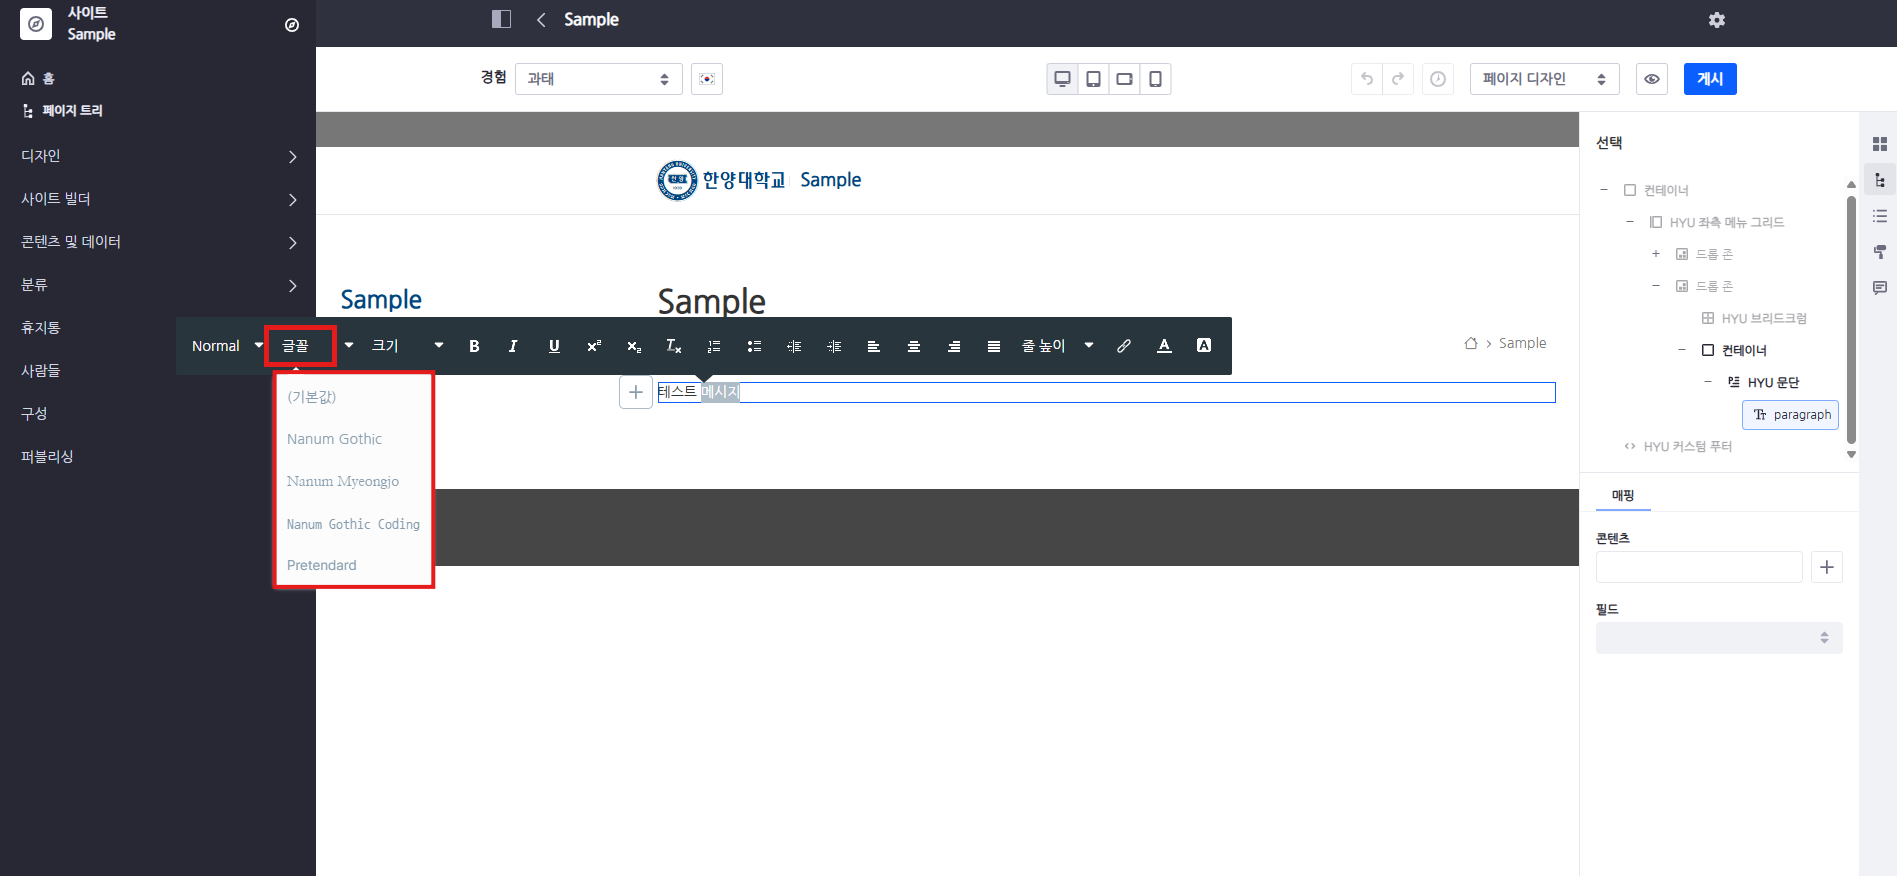The image size is (1897, 876).
Task: Open the 경험 experience dropdown
Action: 598,79
